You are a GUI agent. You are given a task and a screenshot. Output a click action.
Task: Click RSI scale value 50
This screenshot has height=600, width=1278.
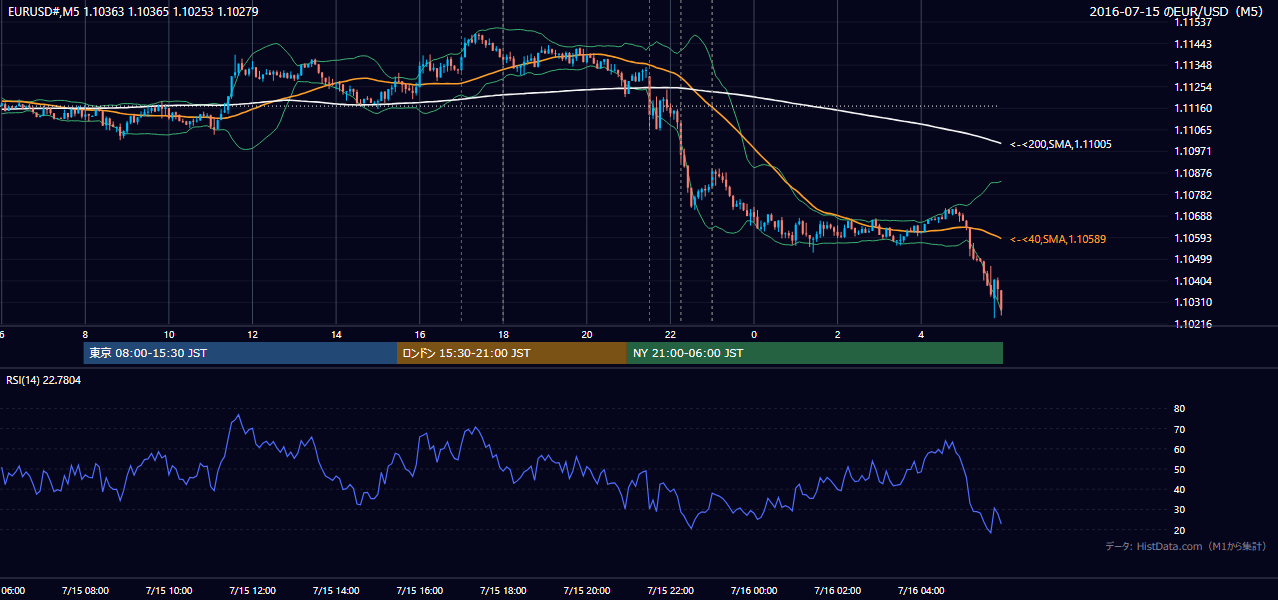(1180, 469)
